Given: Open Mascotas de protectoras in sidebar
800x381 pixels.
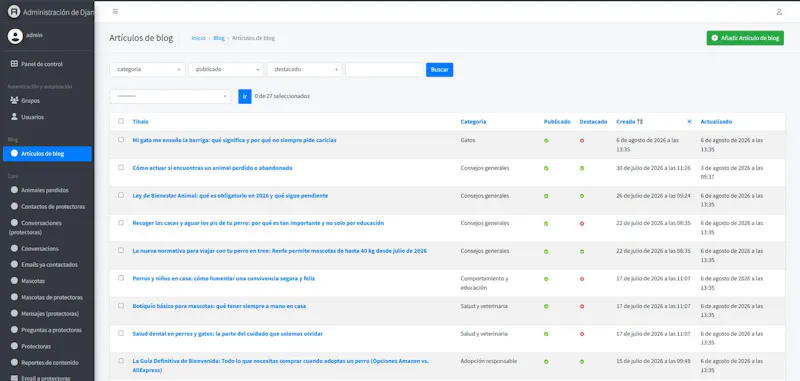Looking at the screenshot, I should [47, 297].
